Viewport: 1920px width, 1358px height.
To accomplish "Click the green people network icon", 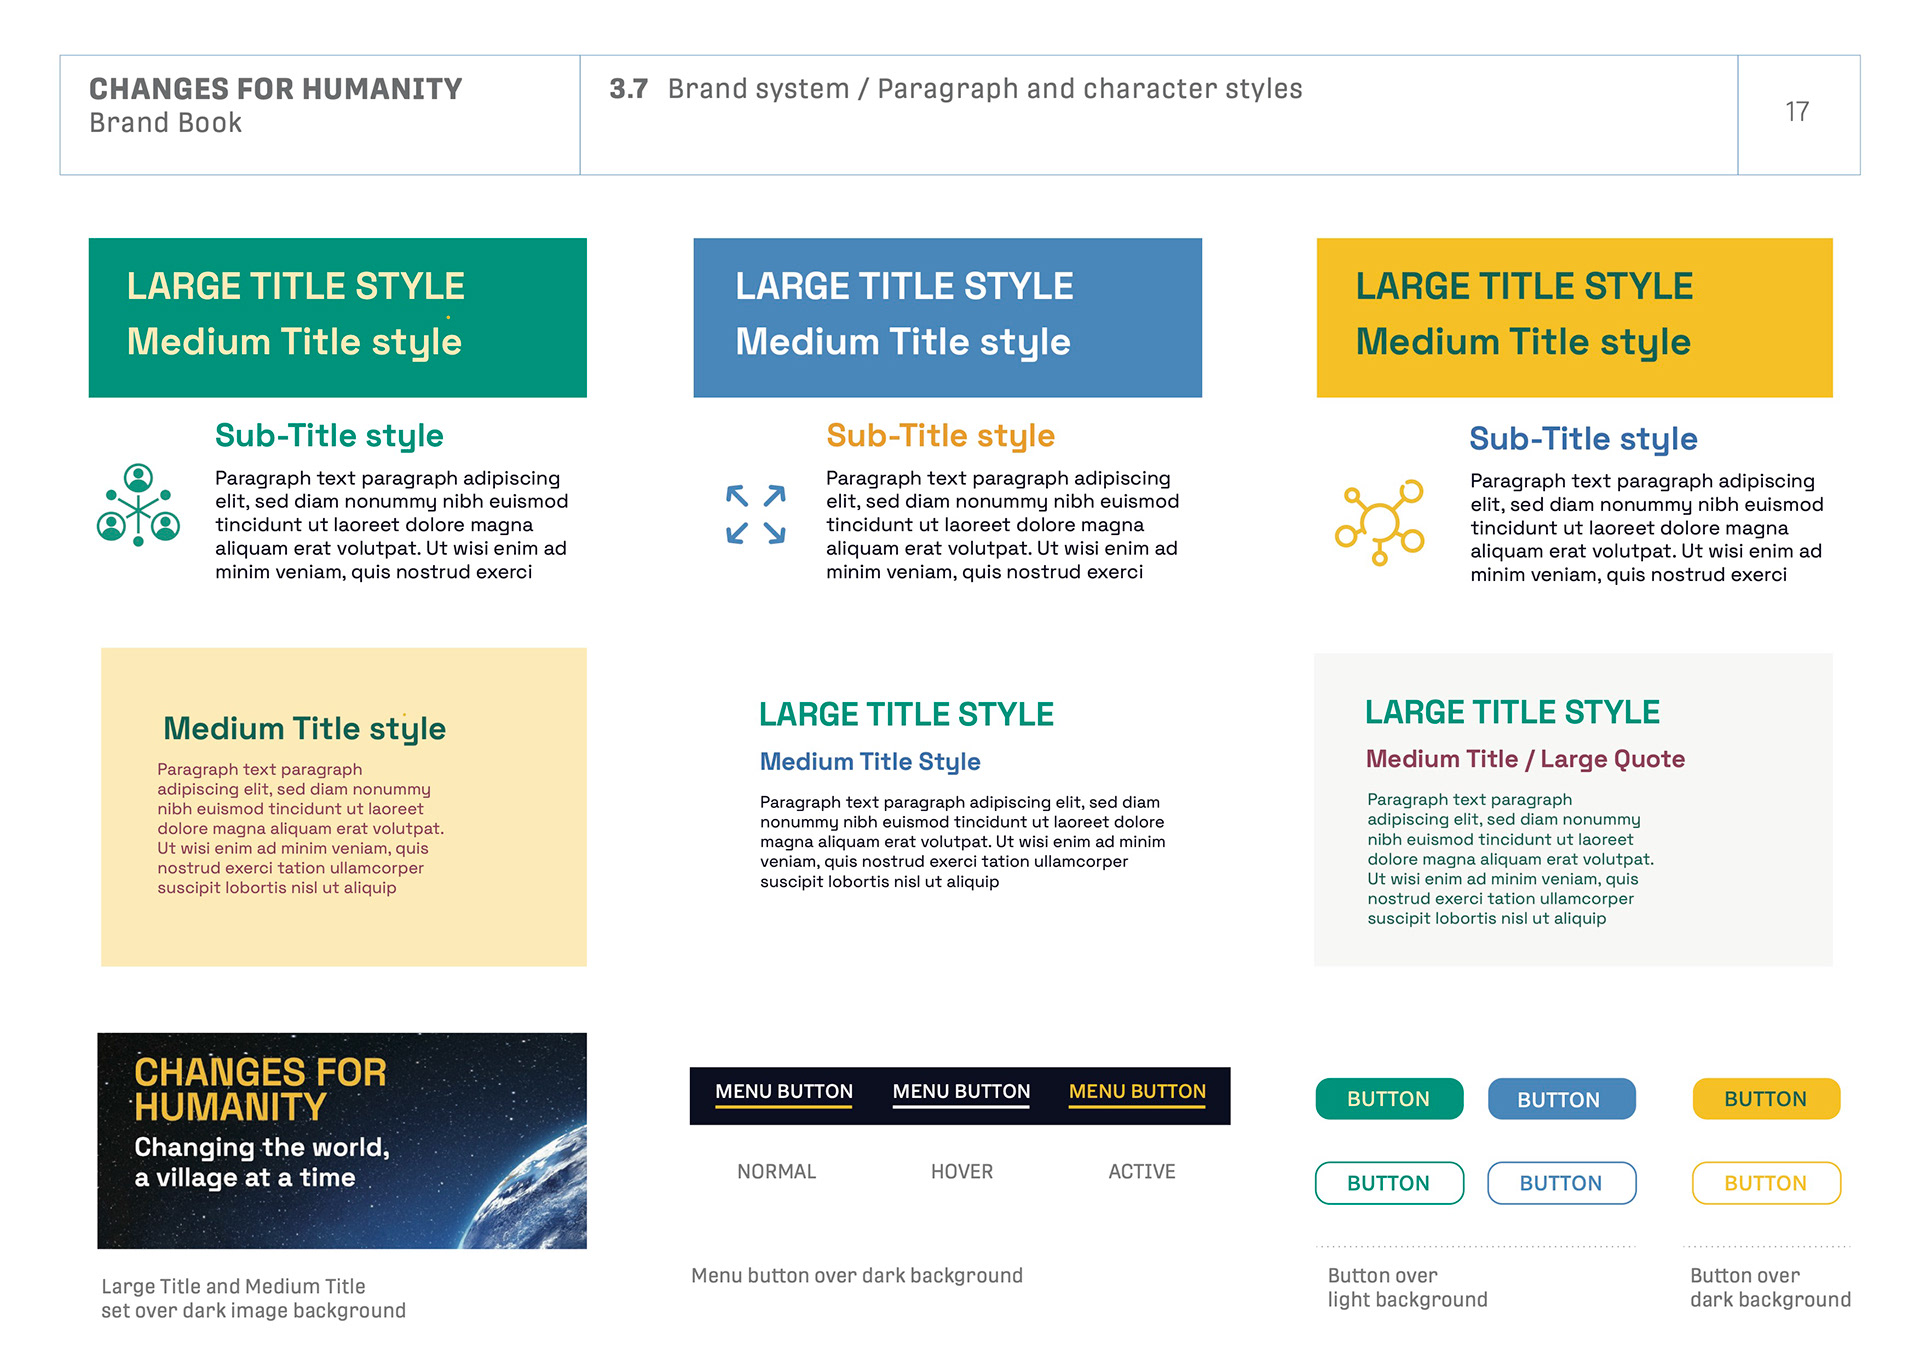I will tap(138, 504).
